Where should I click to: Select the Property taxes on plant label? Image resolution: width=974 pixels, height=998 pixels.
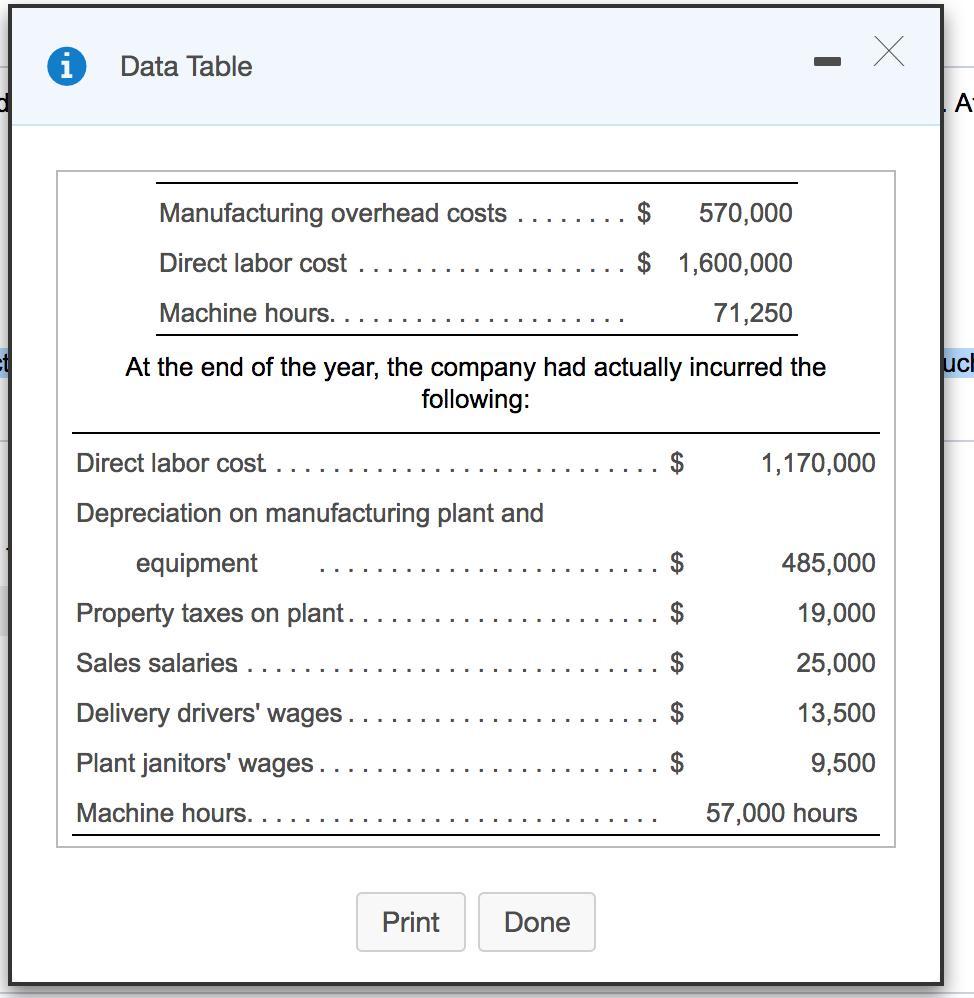[x=210, y=613]
